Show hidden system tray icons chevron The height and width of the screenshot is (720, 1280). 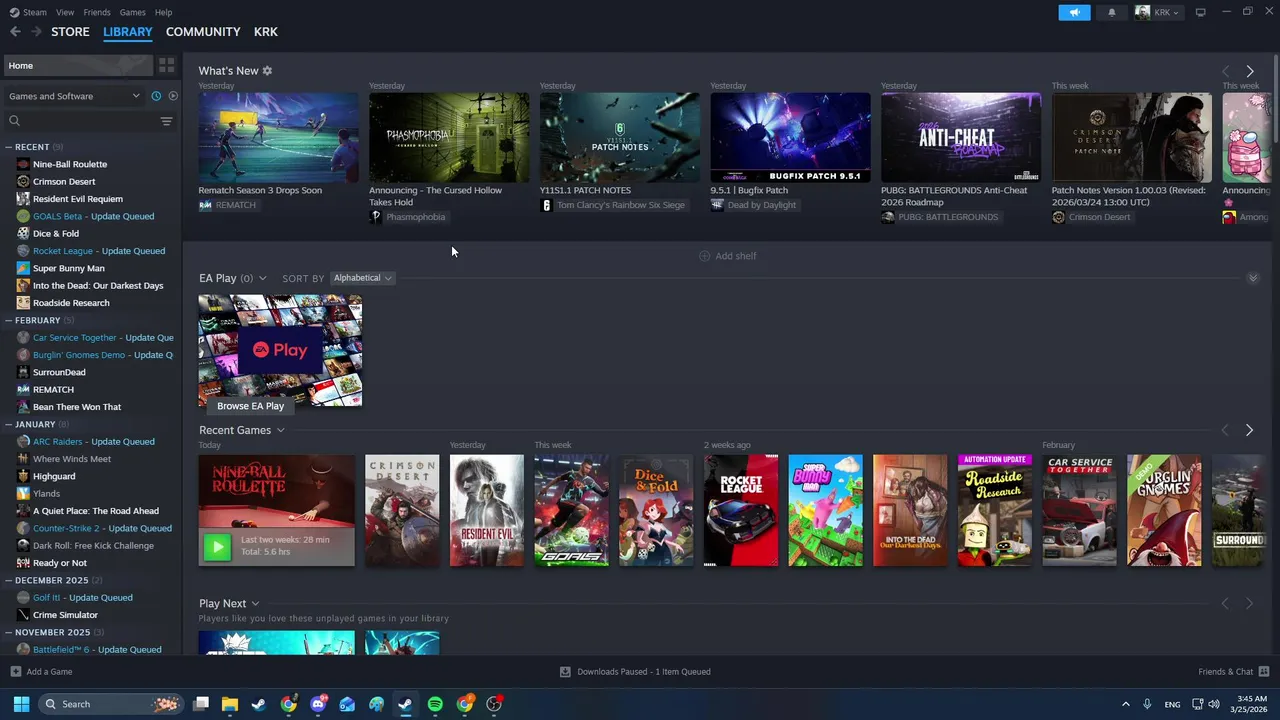click(x=1125, y=704)
